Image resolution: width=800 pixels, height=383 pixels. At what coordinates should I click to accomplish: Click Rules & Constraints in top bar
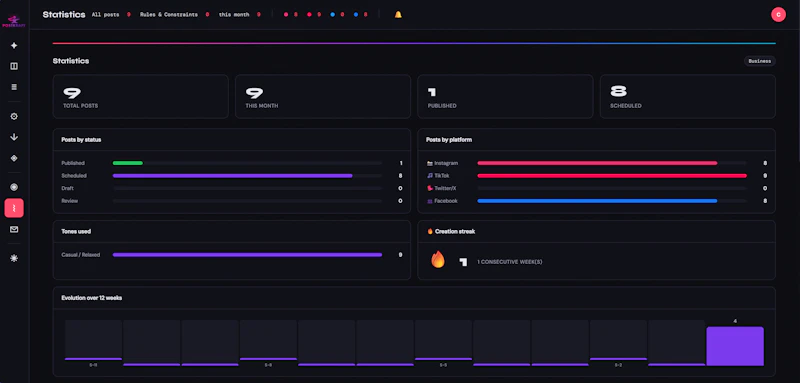click(168, 15)
